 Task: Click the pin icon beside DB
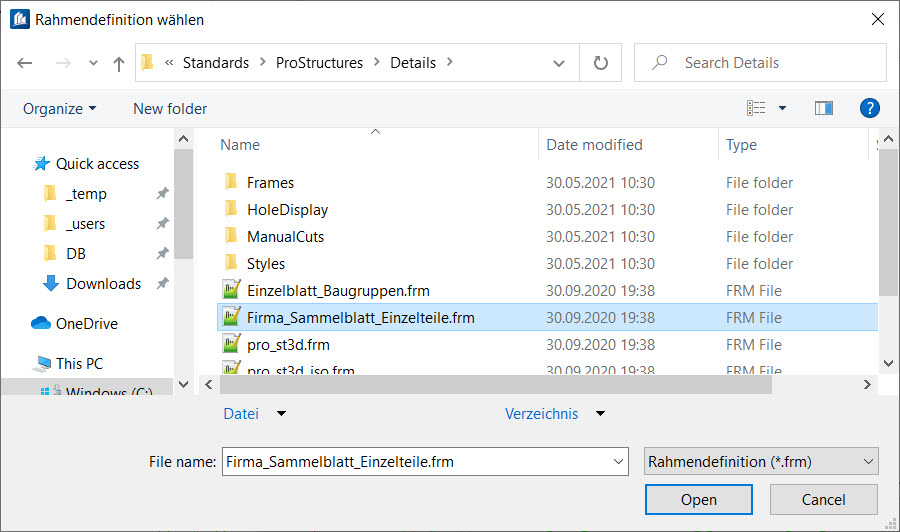162,253
